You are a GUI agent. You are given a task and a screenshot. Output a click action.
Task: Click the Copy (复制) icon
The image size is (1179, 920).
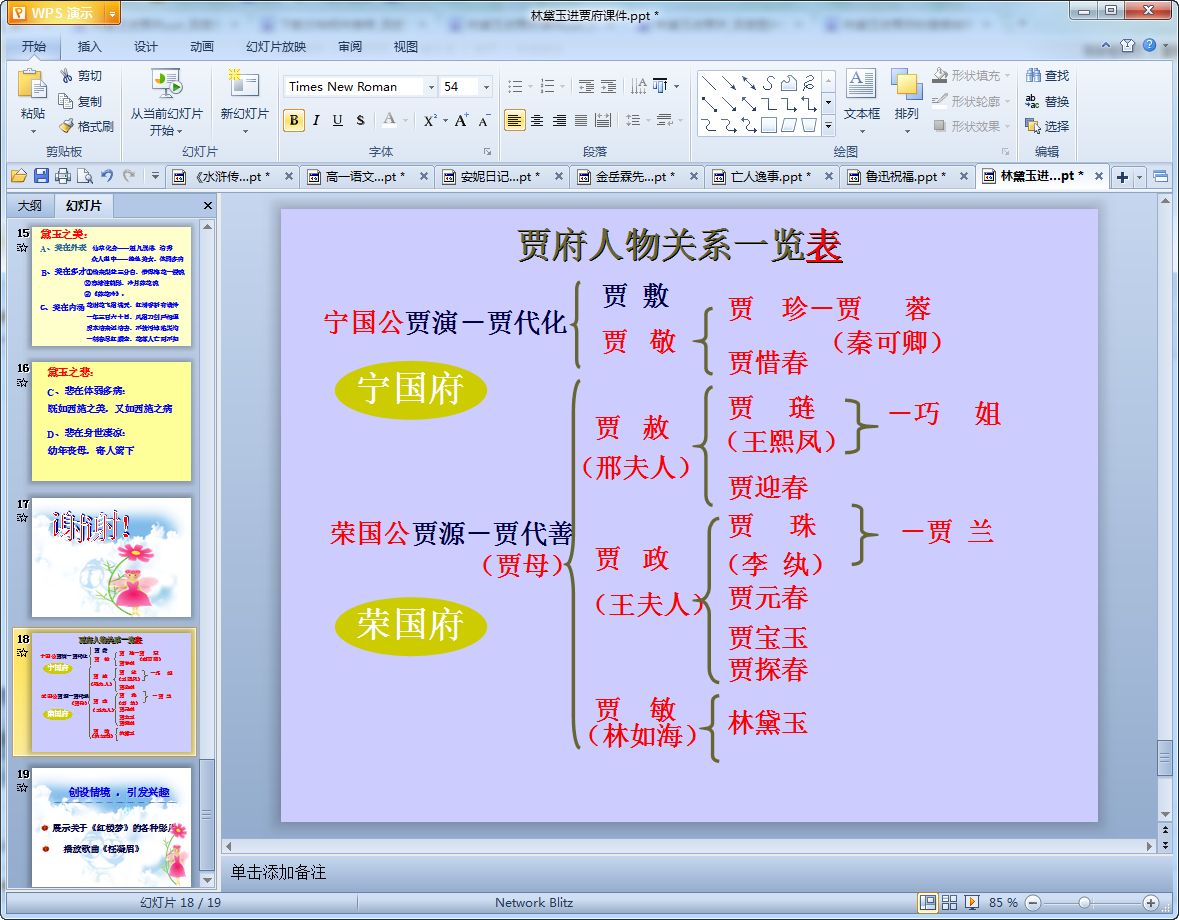pos(66,101)
